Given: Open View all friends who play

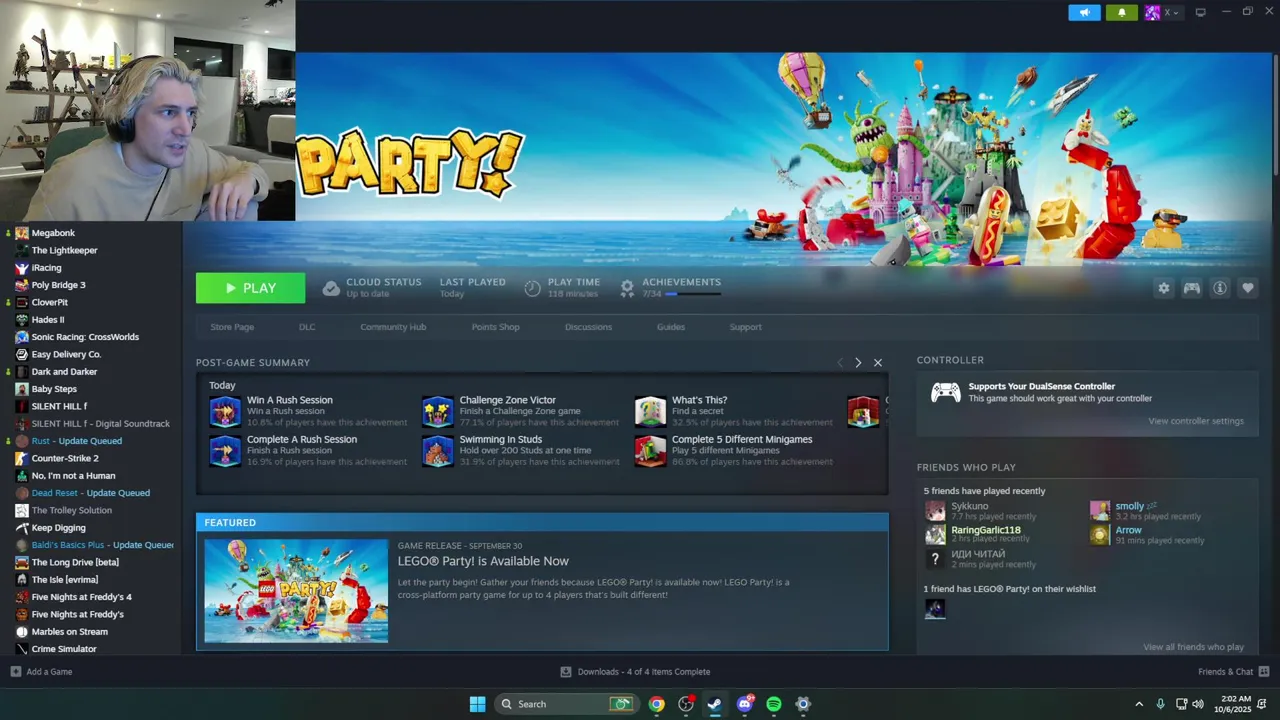Looking at the screenshot, I should click(x=1193, y=647).
